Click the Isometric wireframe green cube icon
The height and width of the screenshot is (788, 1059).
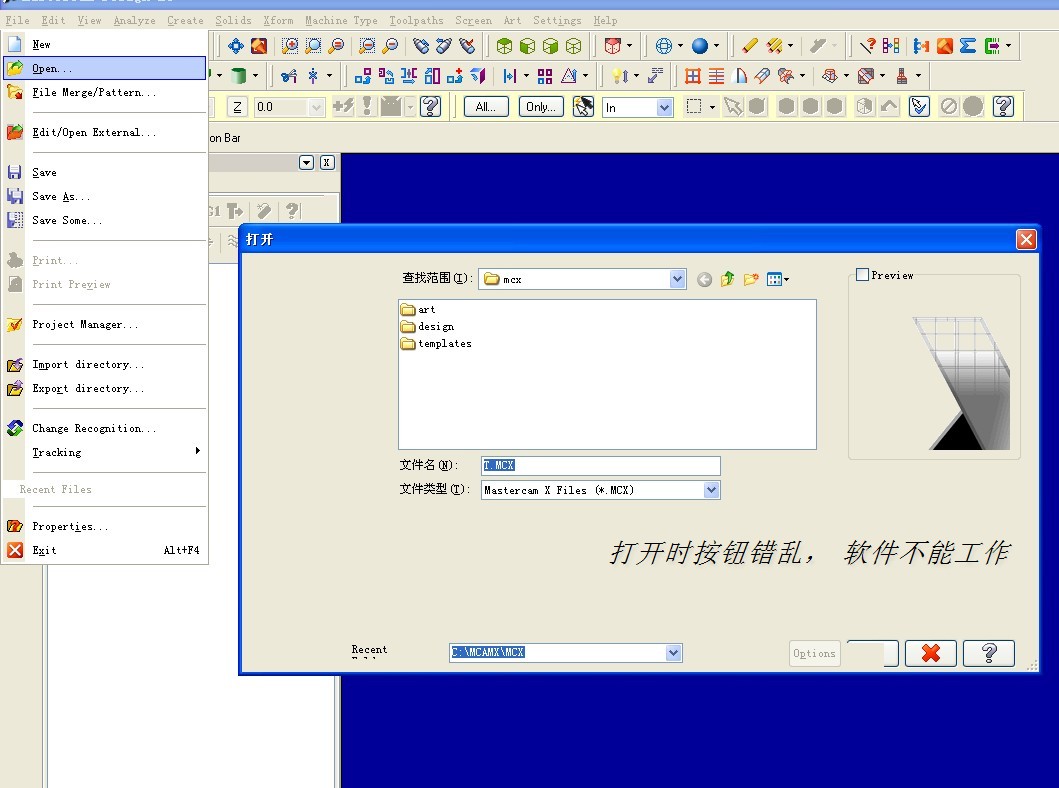click(x=573, y=46)
